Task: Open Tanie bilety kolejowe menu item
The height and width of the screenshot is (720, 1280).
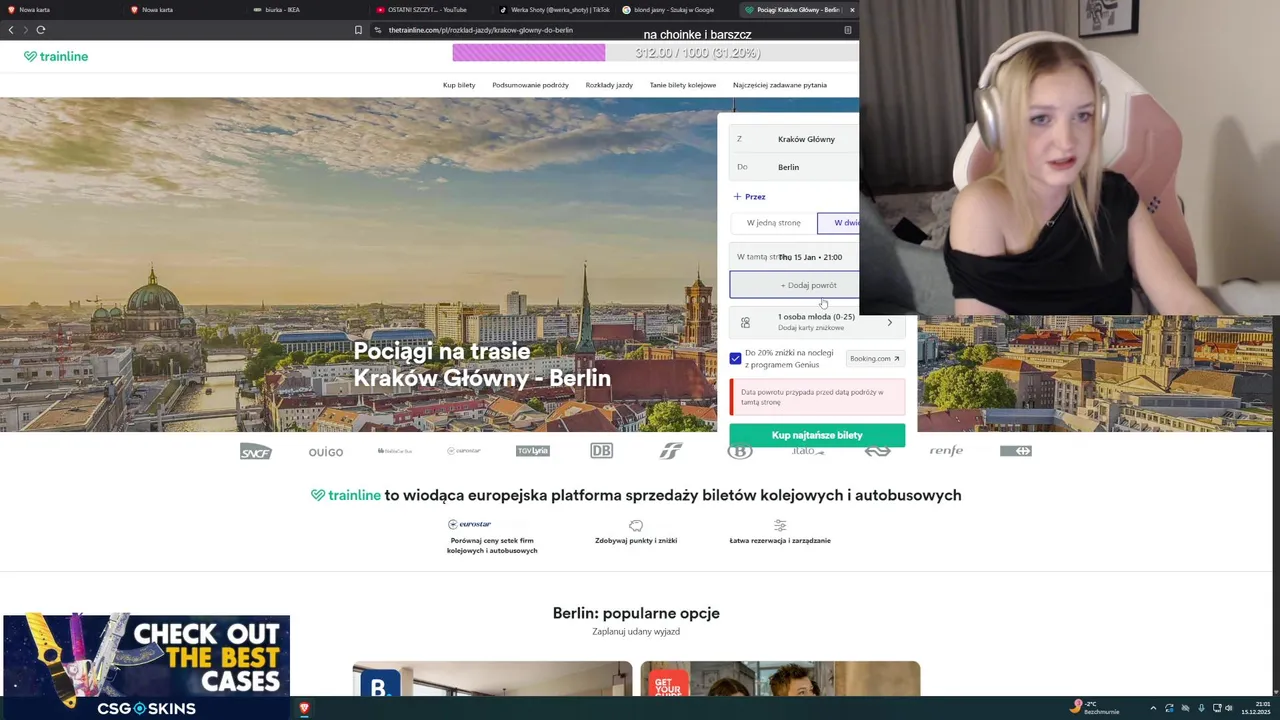Action: click(x=683, y=85)
